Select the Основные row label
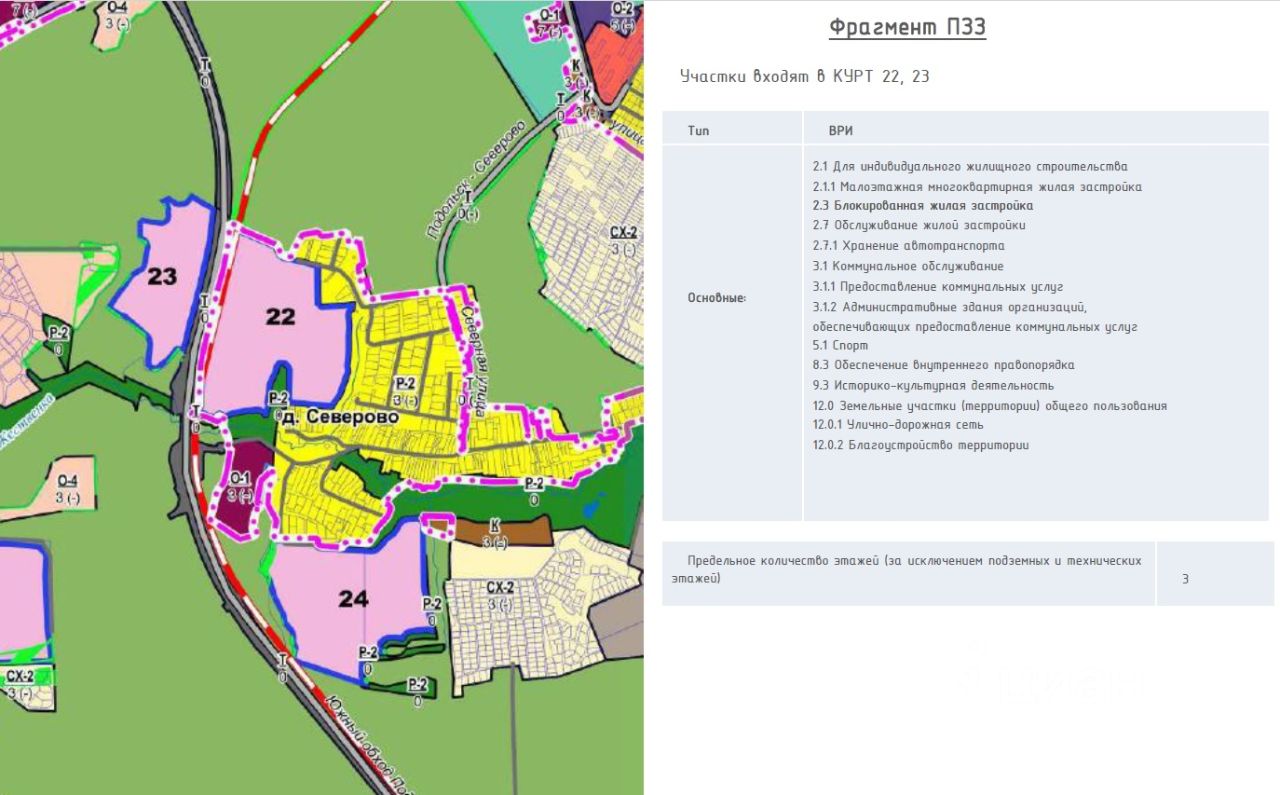This screenshot has height=795, width=1280. [x=716, y=298]
